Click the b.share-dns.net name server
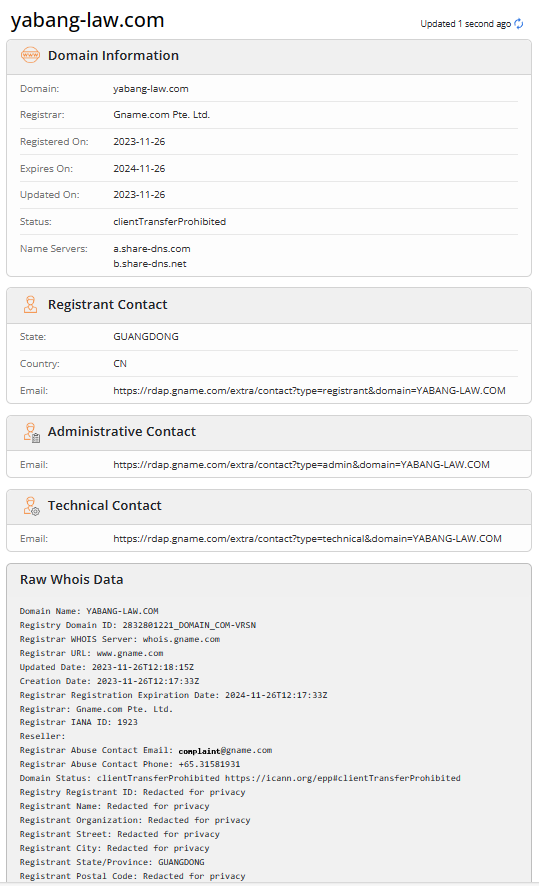The width and height of the screenshot is (539, 886). (150, 264)
